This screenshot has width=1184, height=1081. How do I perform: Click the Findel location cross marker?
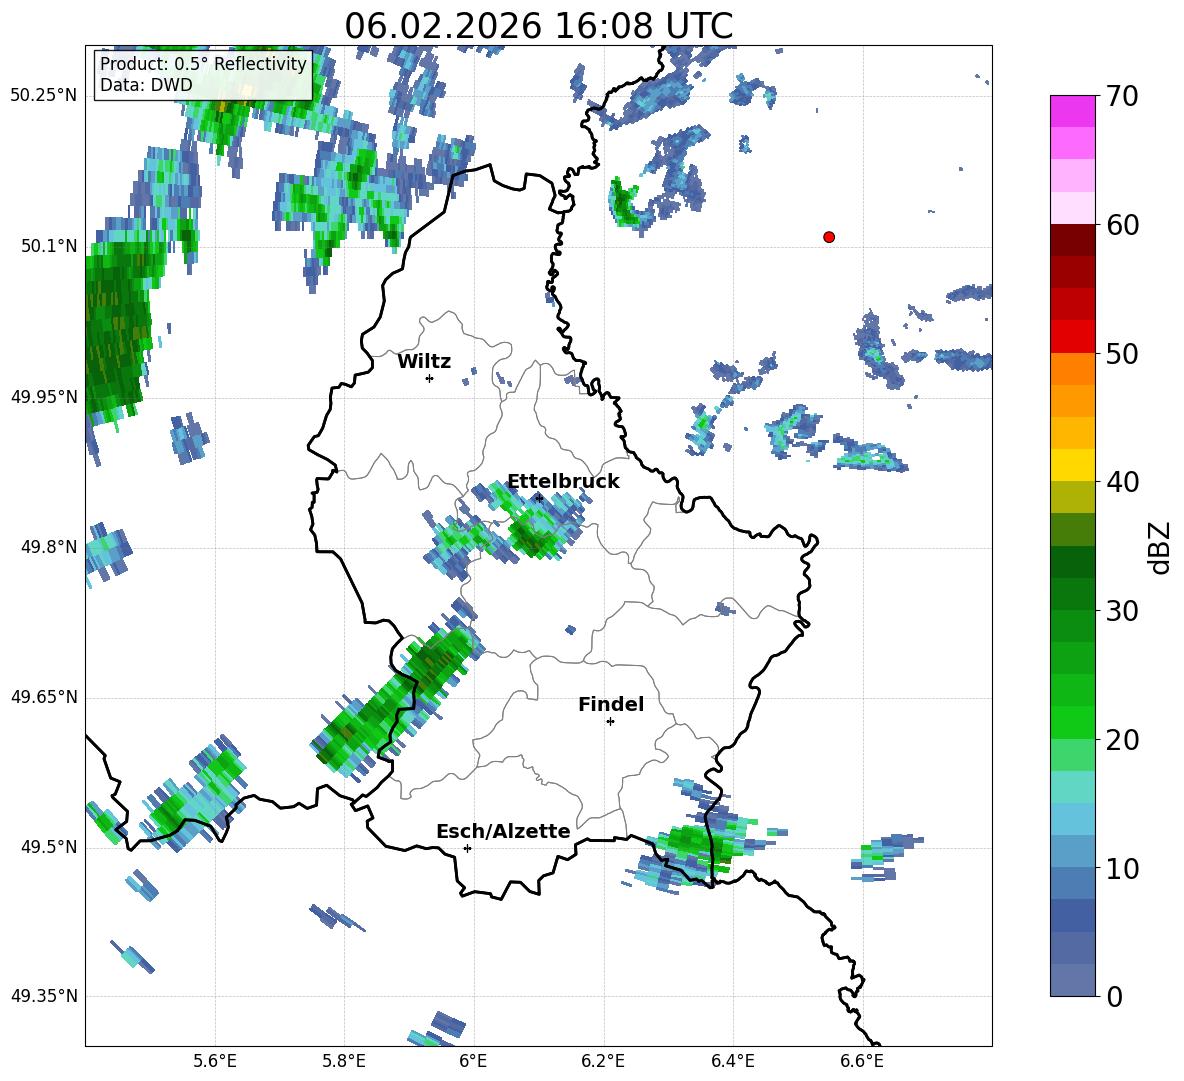point(610,722)
